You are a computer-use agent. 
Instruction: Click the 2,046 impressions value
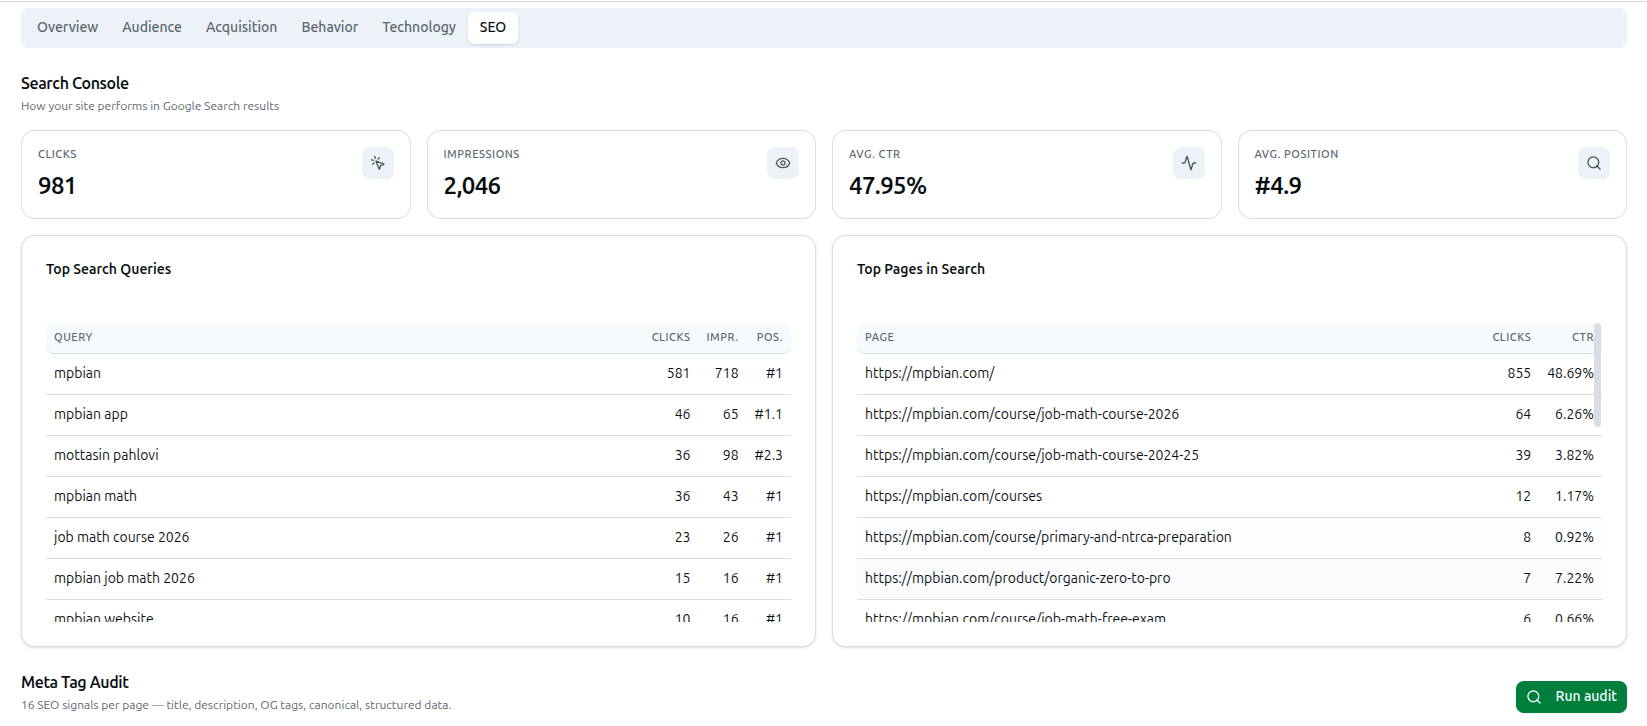(x=472, y=186)
